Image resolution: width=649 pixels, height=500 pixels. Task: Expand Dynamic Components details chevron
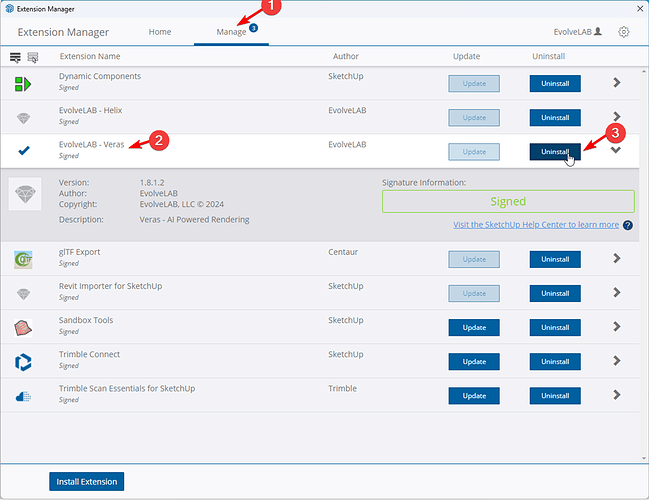click(616, 83)
